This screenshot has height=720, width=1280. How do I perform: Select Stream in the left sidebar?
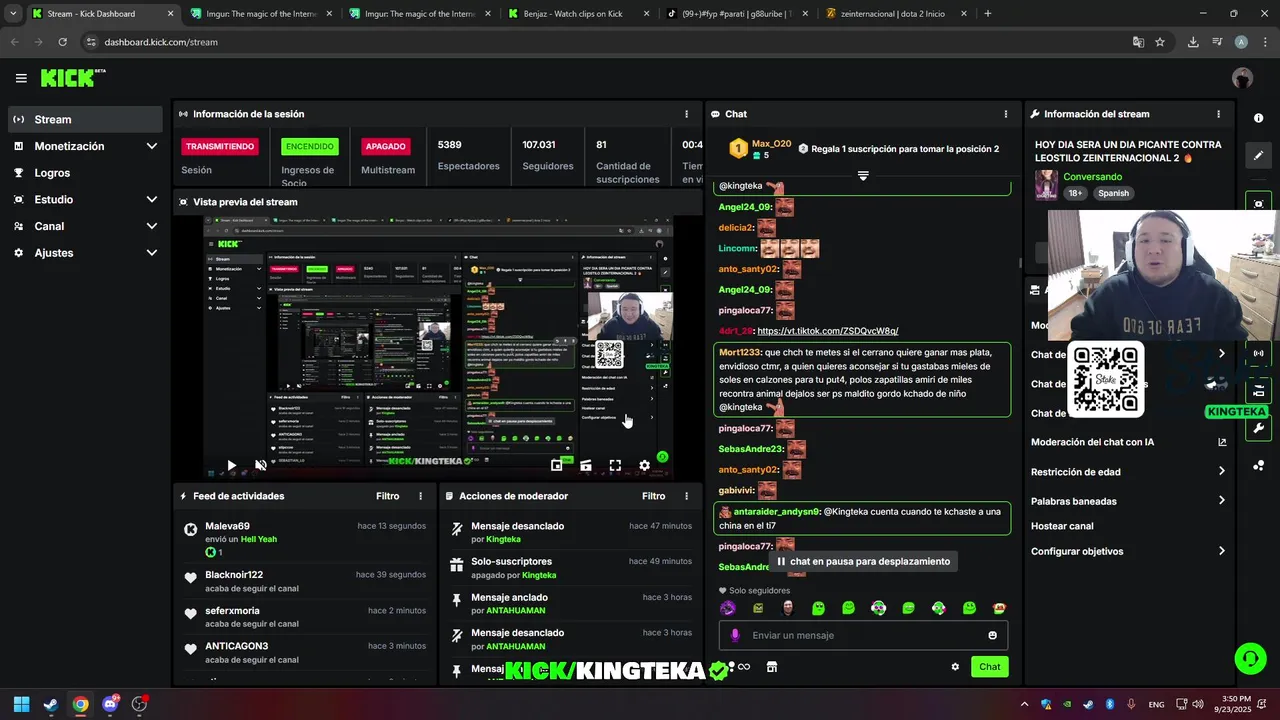point(85,119)
